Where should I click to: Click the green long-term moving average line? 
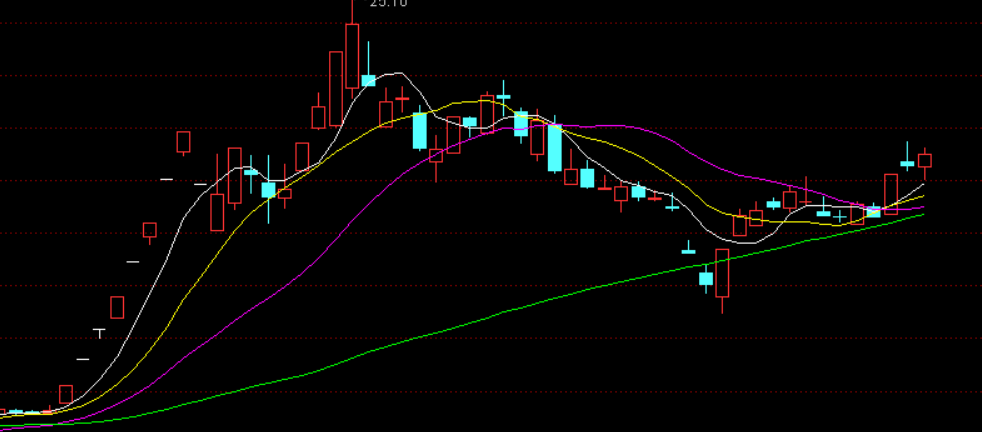[500, 312]
